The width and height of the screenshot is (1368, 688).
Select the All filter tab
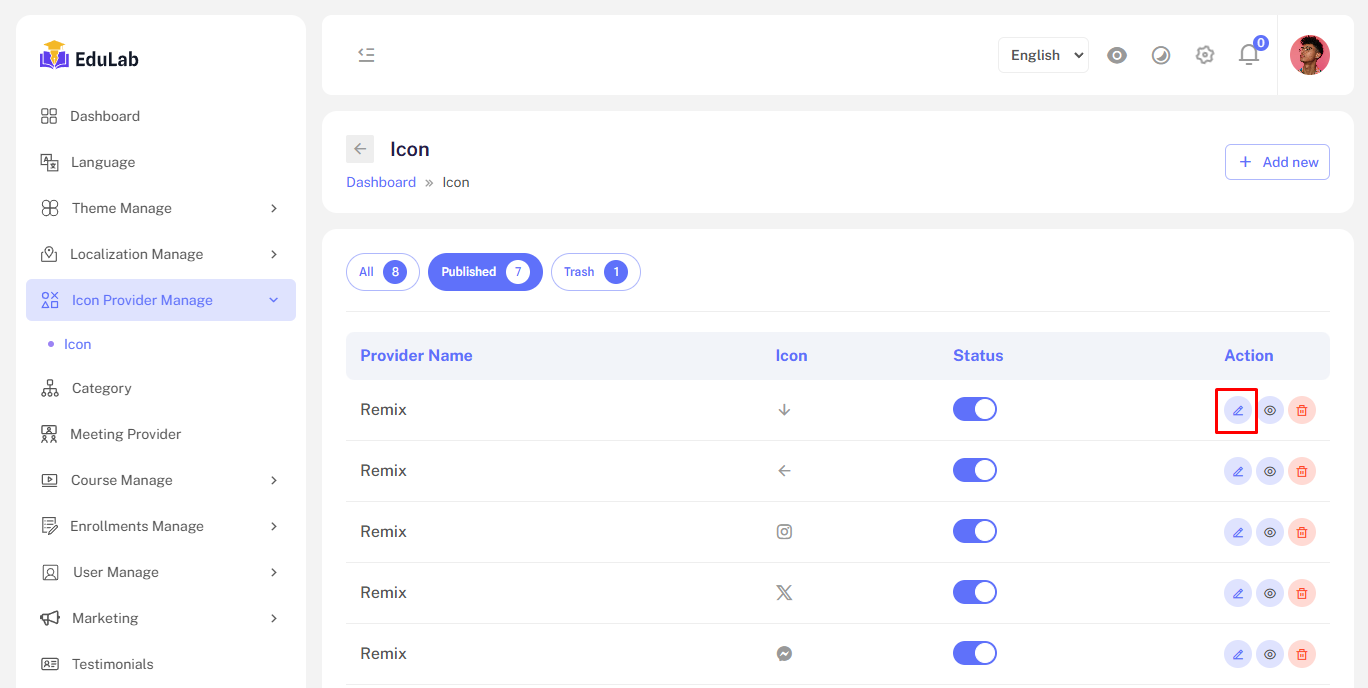382,272
